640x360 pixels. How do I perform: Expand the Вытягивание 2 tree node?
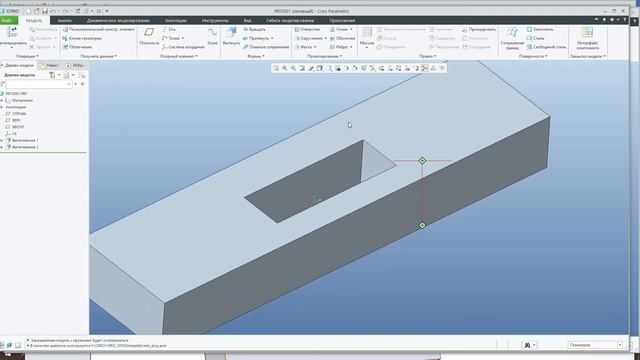coord(2,147)
